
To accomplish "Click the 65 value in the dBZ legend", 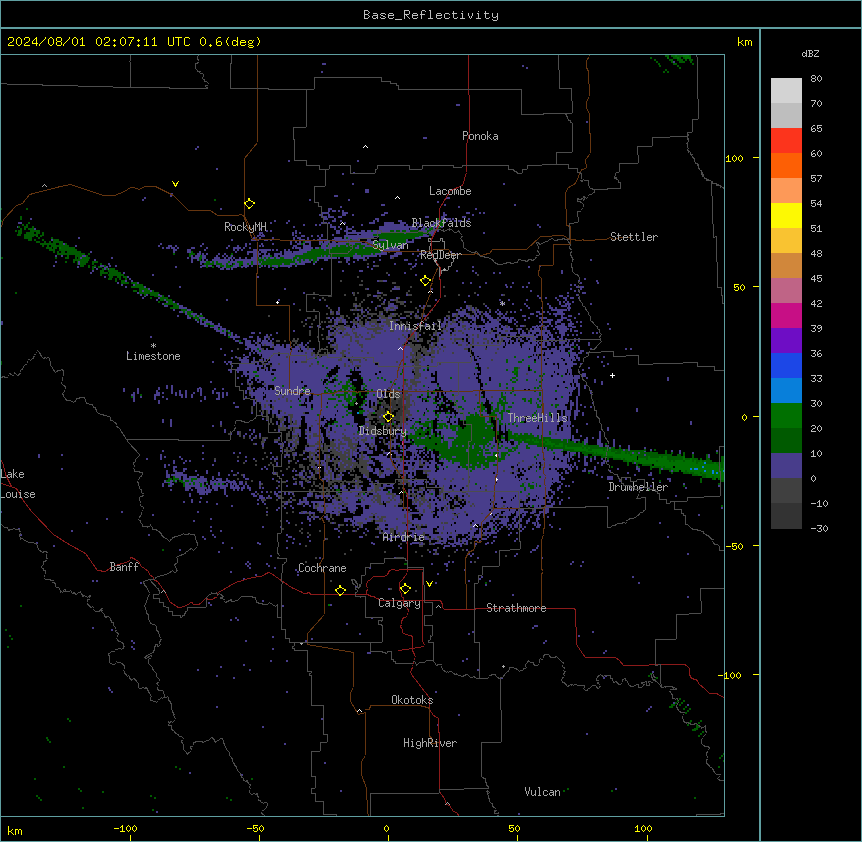I will (816, 129).
